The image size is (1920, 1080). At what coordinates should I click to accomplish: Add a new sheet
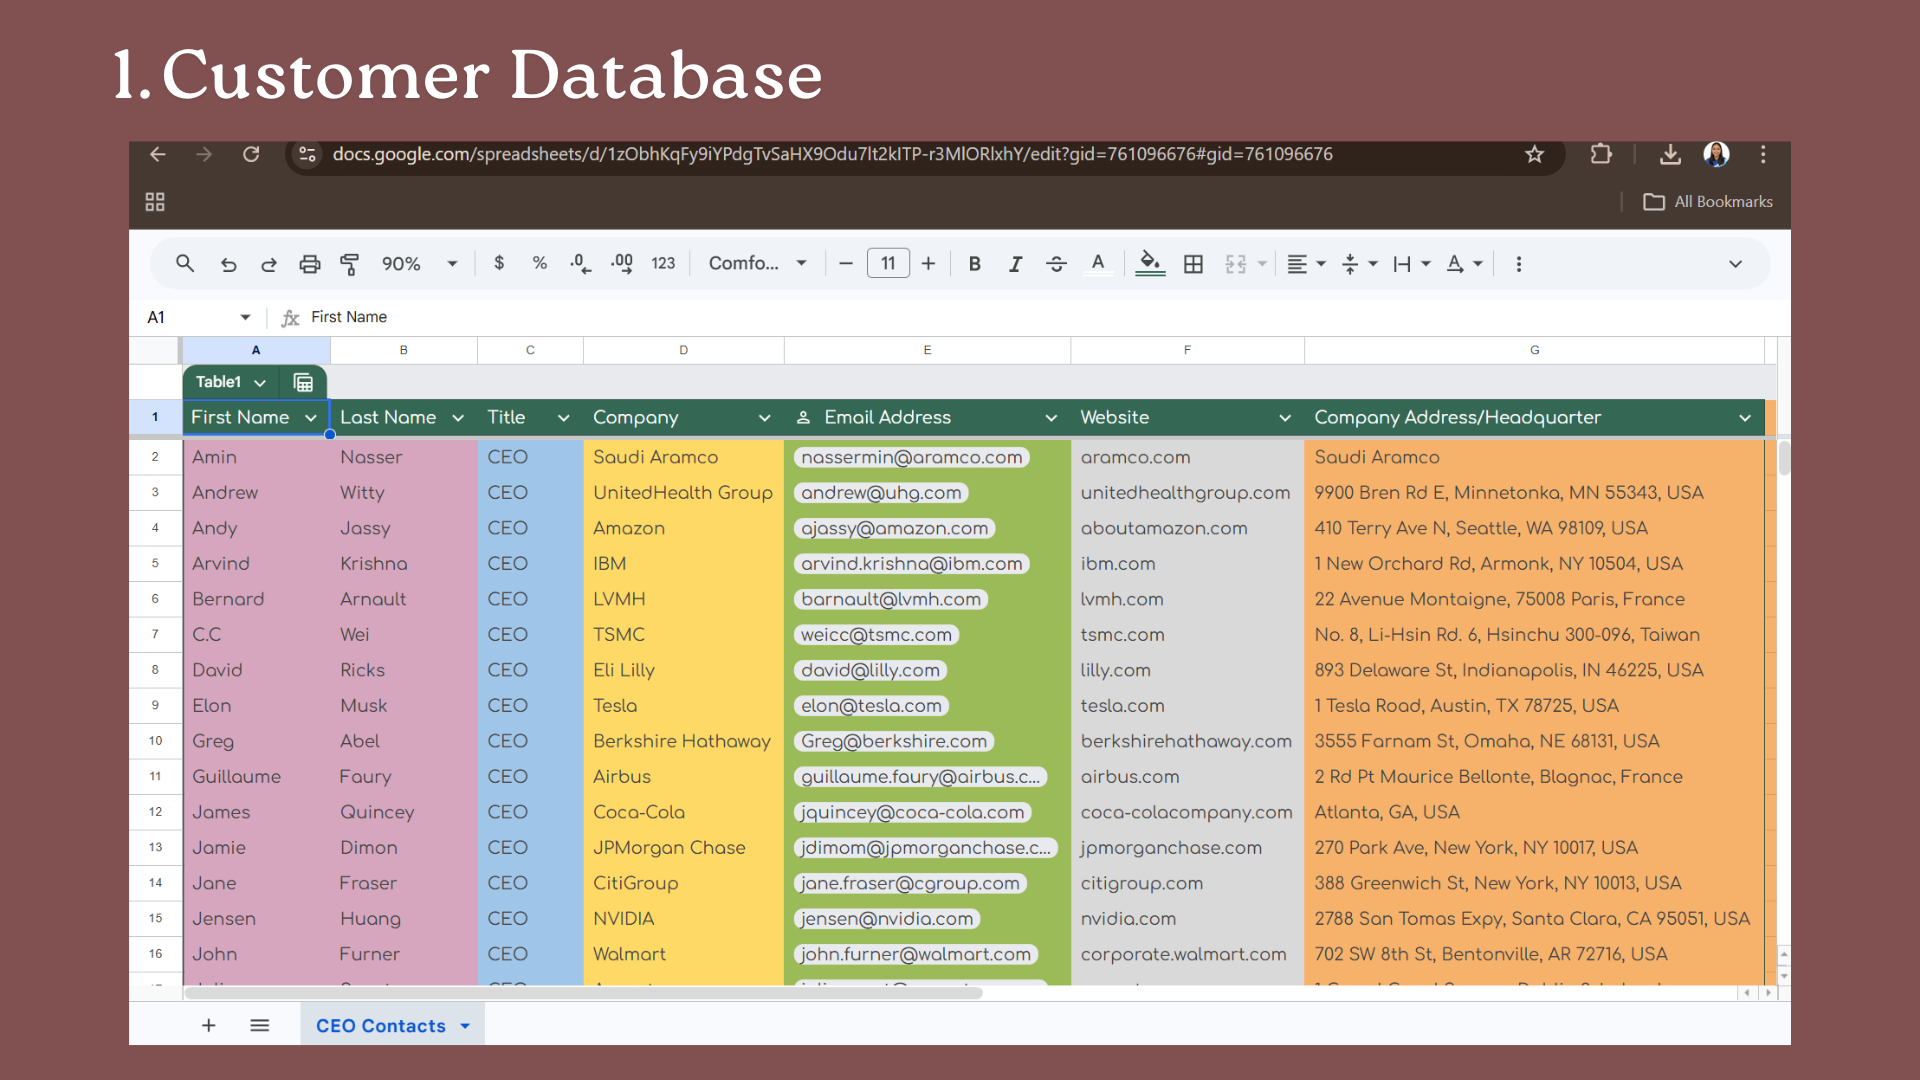pos(209,1025)
